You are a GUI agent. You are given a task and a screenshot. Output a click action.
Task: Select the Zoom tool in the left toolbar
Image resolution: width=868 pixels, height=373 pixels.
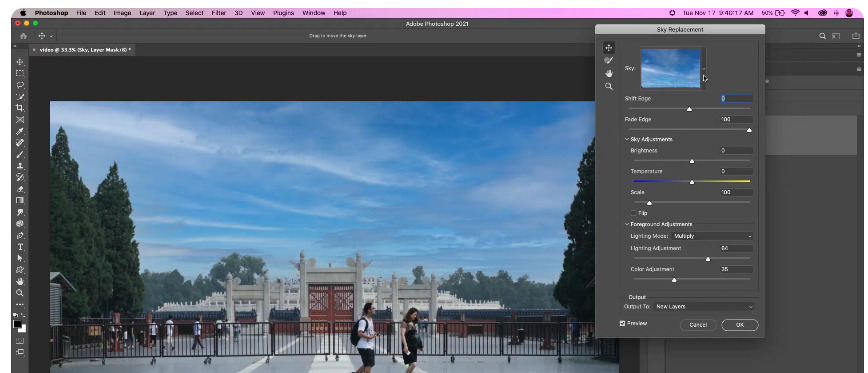coord(20,293)
